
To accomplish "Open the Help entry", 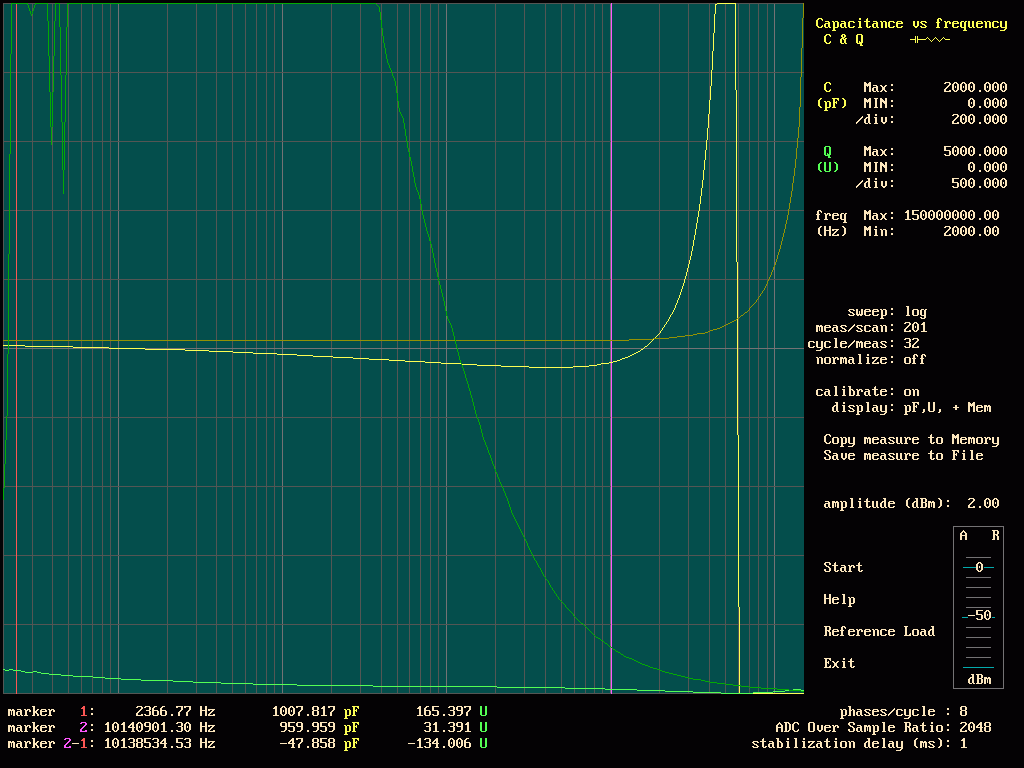I will (x=839, y=600).
